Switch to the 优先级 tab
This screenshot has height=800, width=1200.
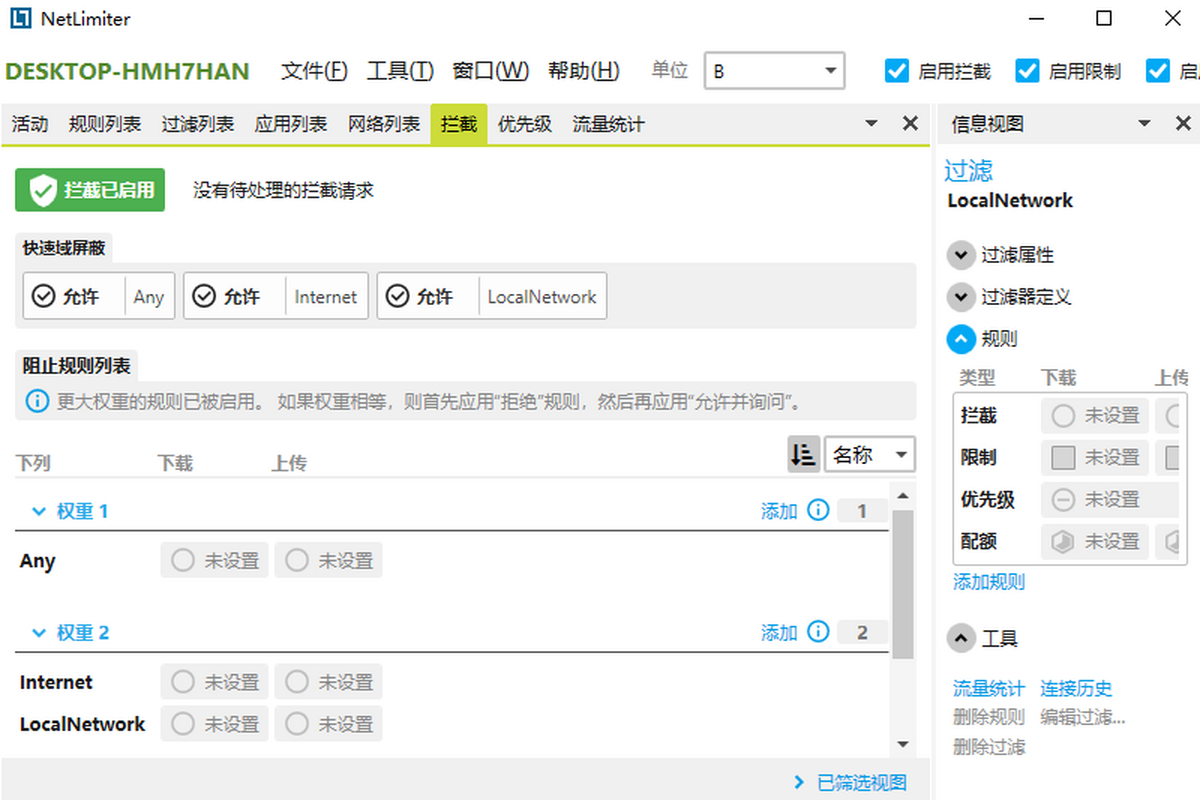(x=524, y=123)
